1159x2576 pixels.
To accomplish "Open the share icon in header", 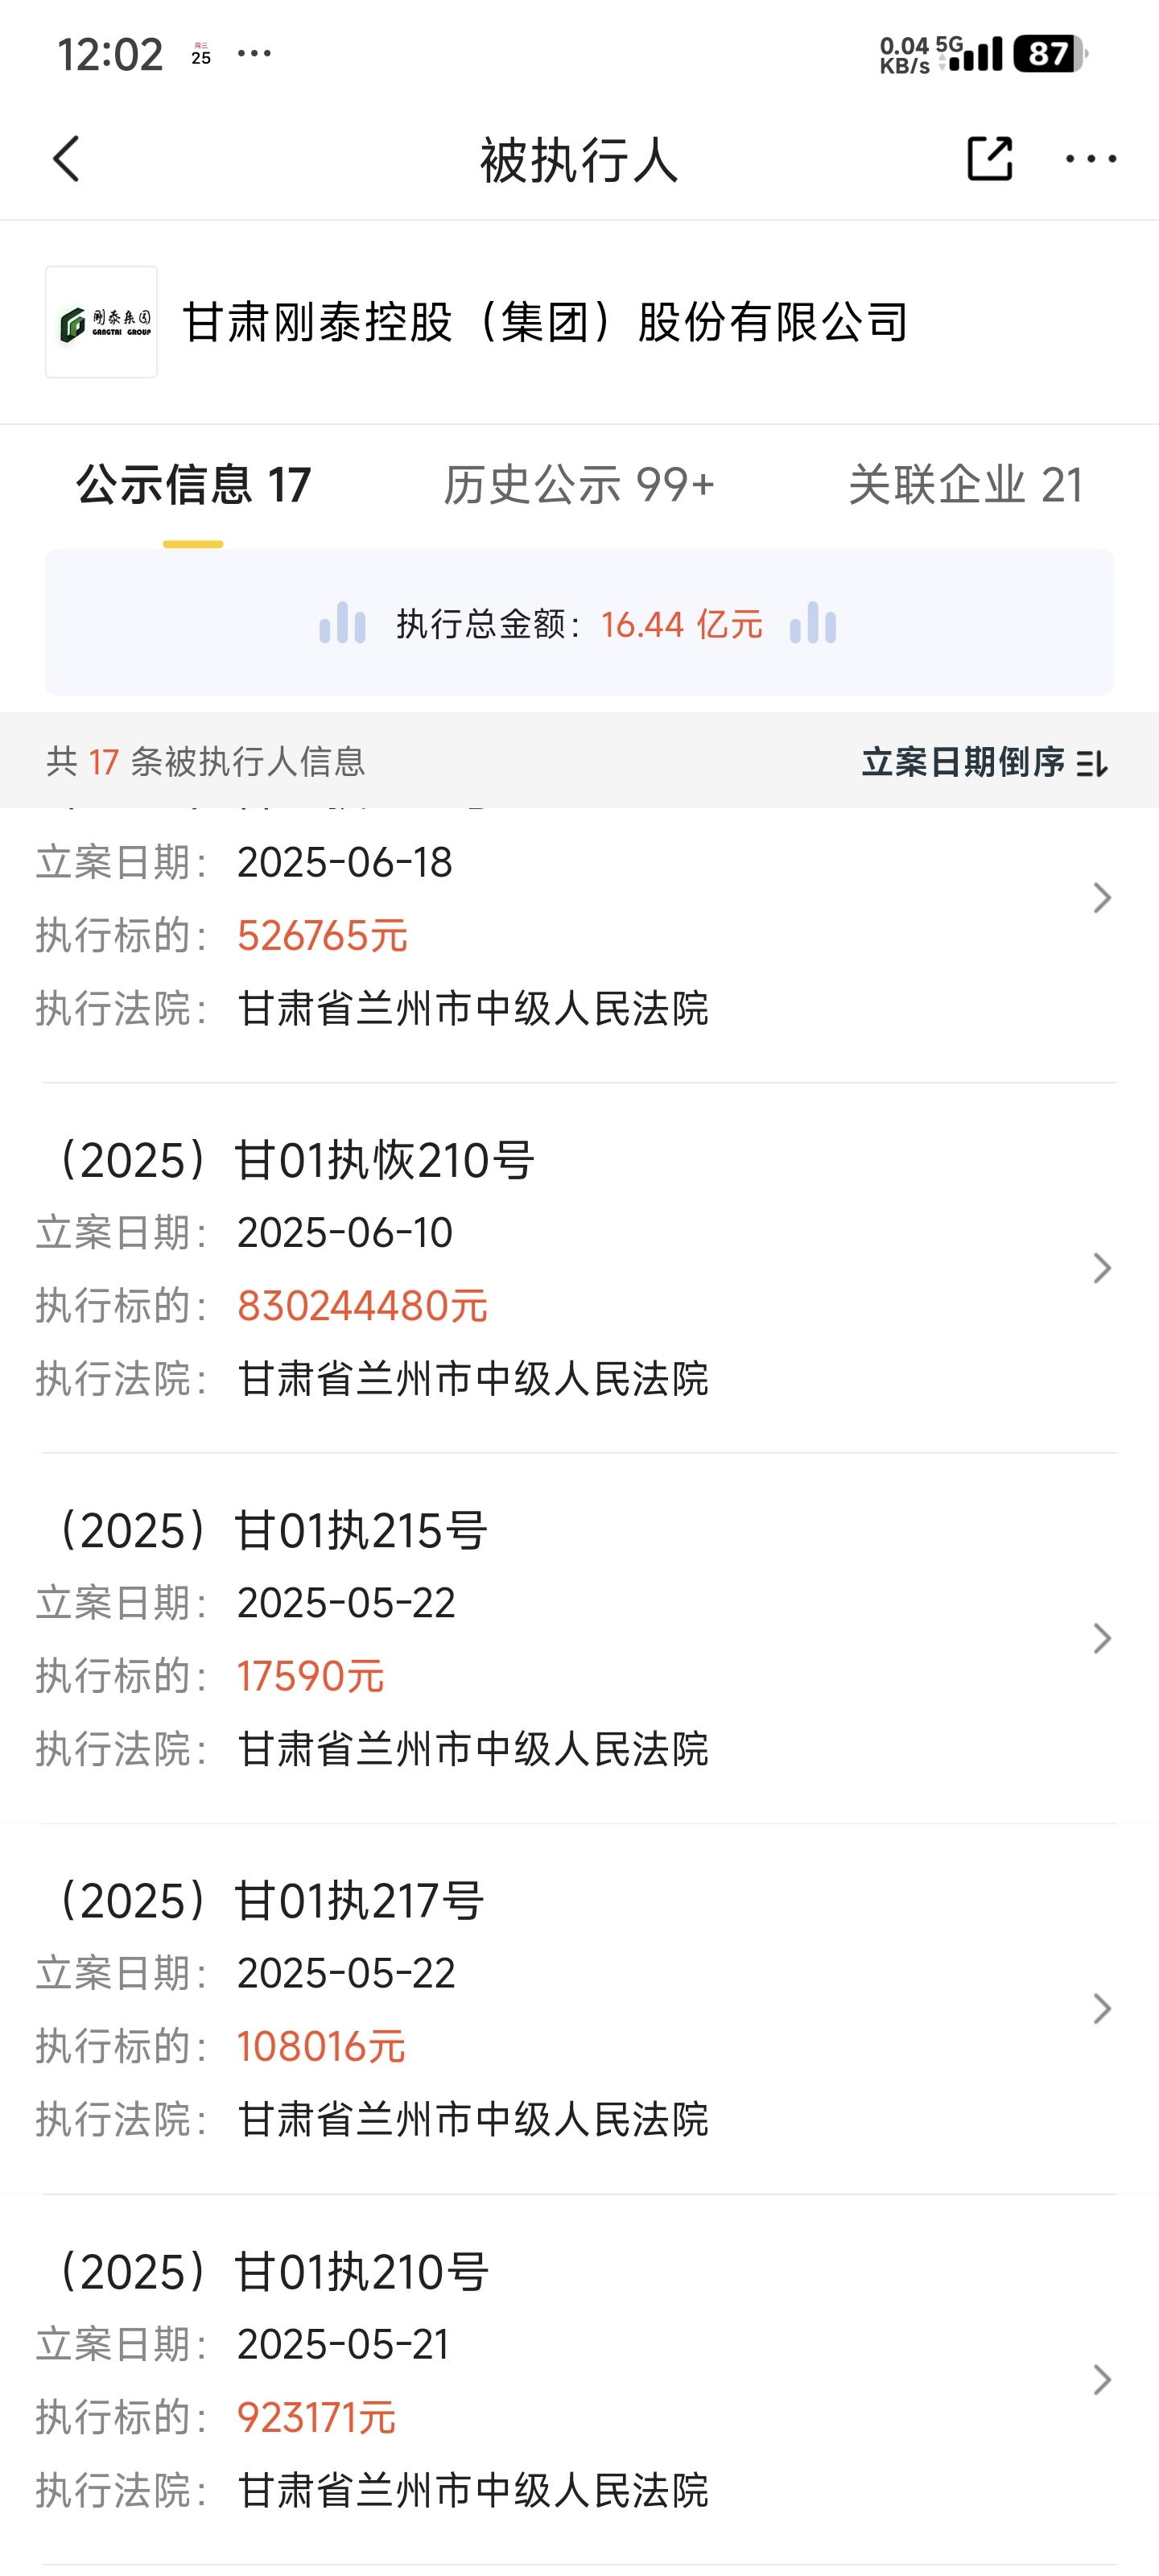I will tap(989, 158).
